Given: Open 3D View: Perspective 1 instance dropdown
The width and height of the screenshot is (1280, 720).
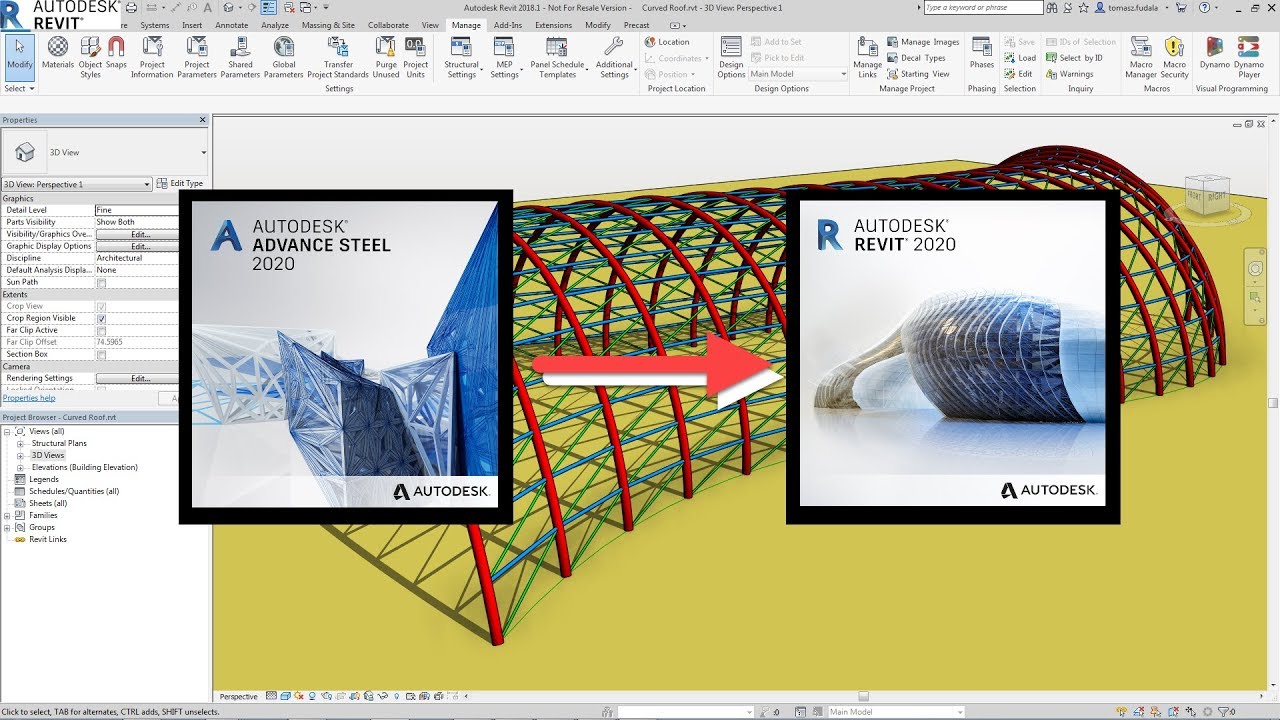Looking at the screenshot, I should coord(77,184).
